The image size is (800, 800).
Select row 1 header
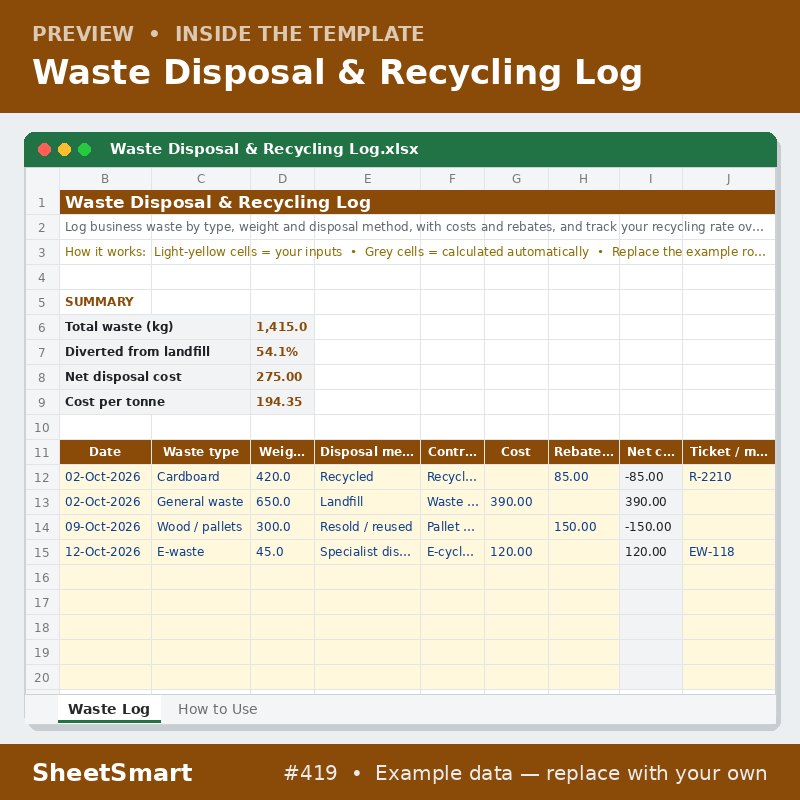(42, 203)
